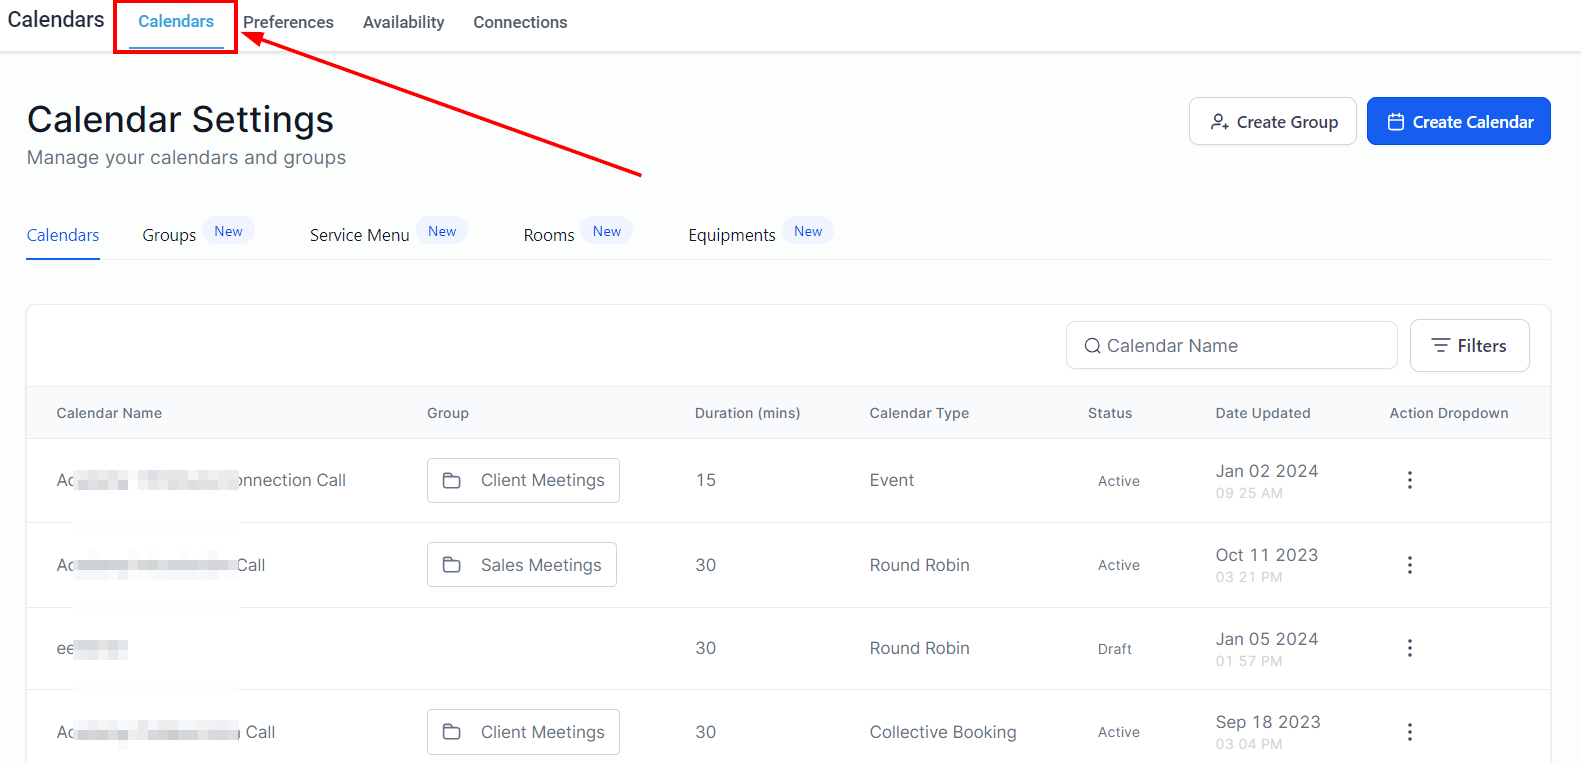
Task: Click the calendar icon on Create Calendar
Action: coord(1395,122)
